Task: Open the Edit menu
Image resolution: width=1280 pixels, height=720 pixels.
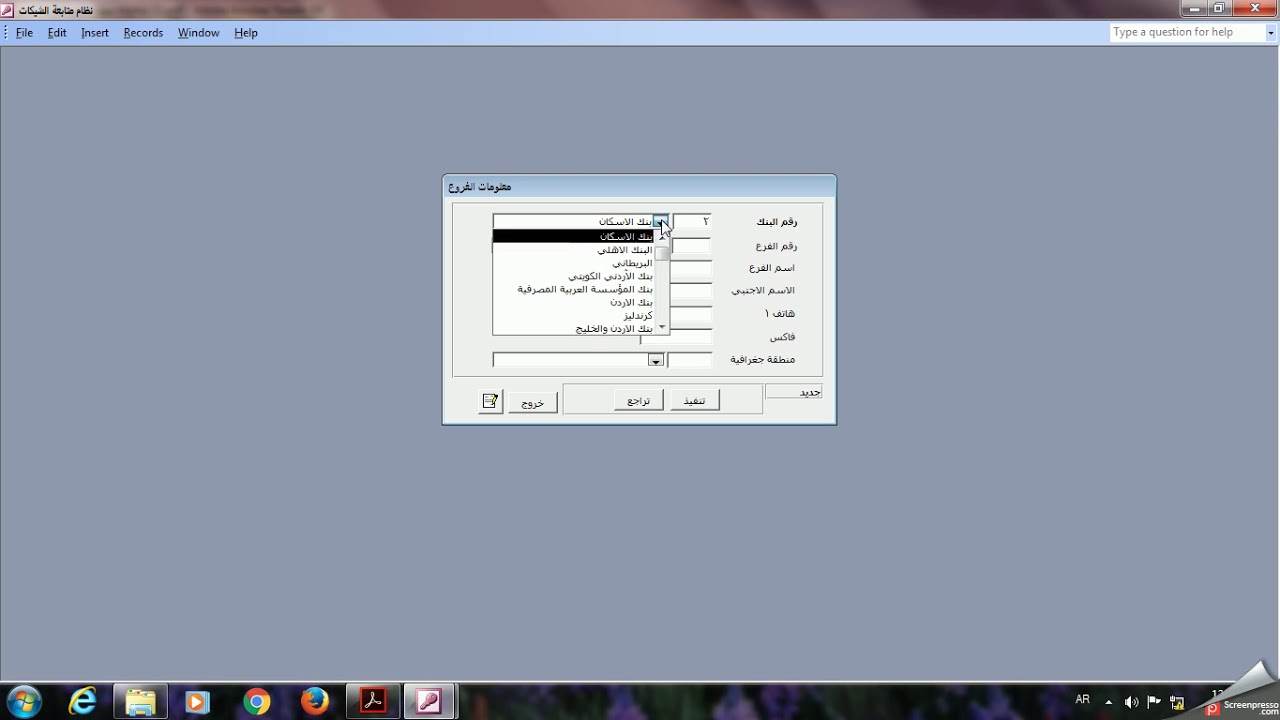Action: pyautogui.click(x=57, y=33)
